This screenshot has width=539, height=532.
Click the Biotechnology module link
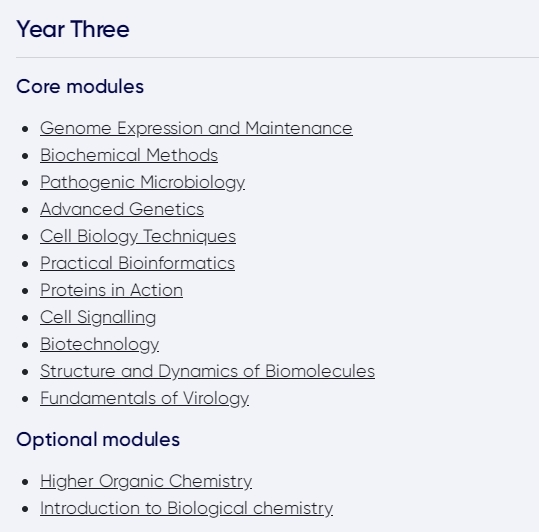(99, 344)
